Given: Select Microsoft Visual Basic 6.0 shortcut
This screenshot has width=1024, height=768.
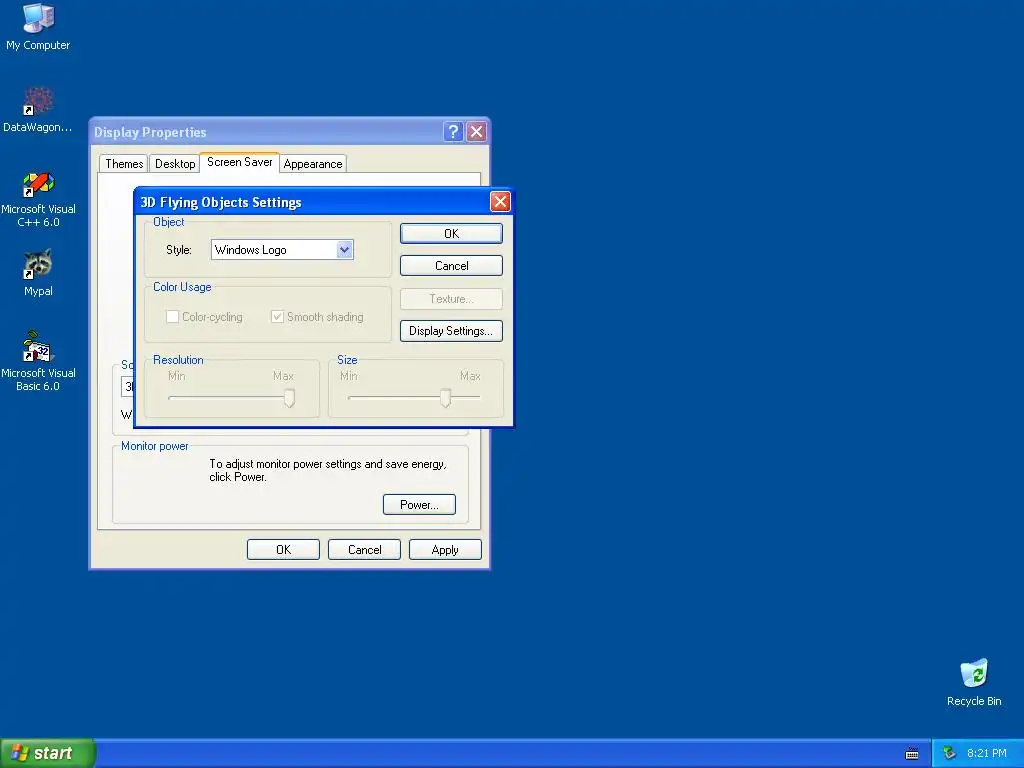Looking at the screenshot, I should coord(38,361).
